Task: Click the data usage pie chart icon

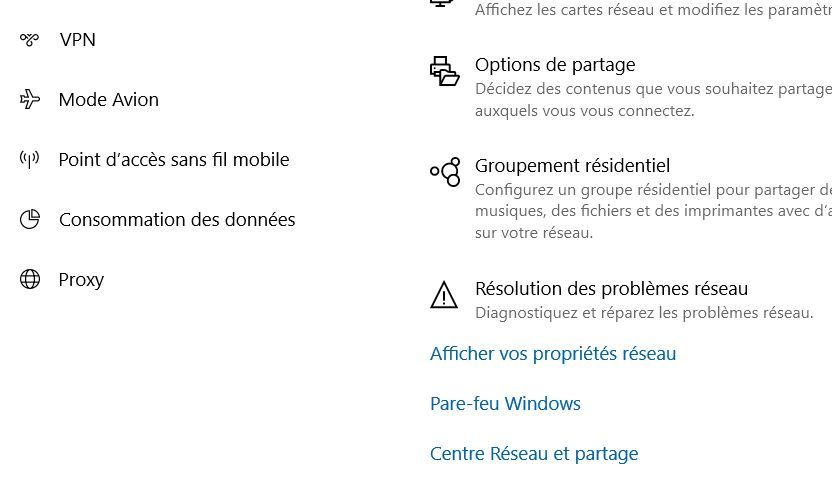Action: [30, 219]
